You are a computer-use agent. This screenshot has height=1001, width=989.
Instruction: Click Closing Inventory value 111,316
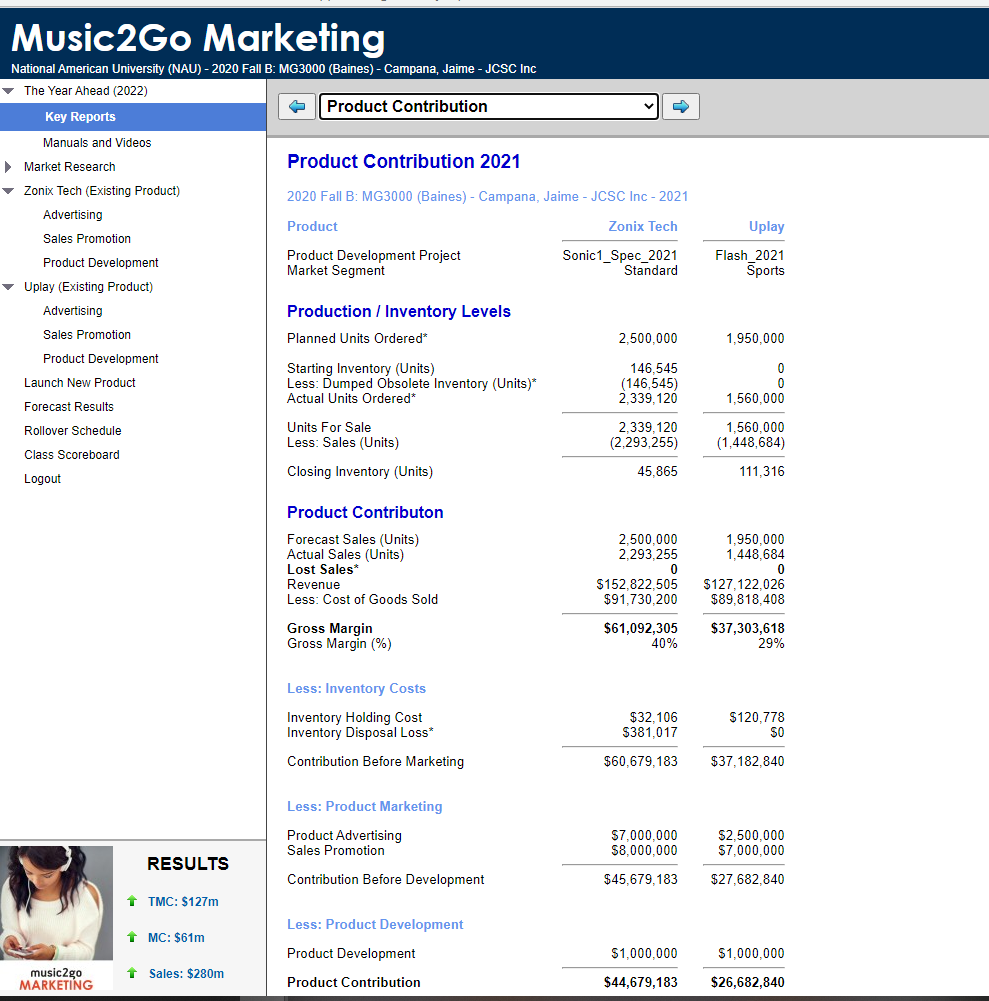(x=762, y=472)
